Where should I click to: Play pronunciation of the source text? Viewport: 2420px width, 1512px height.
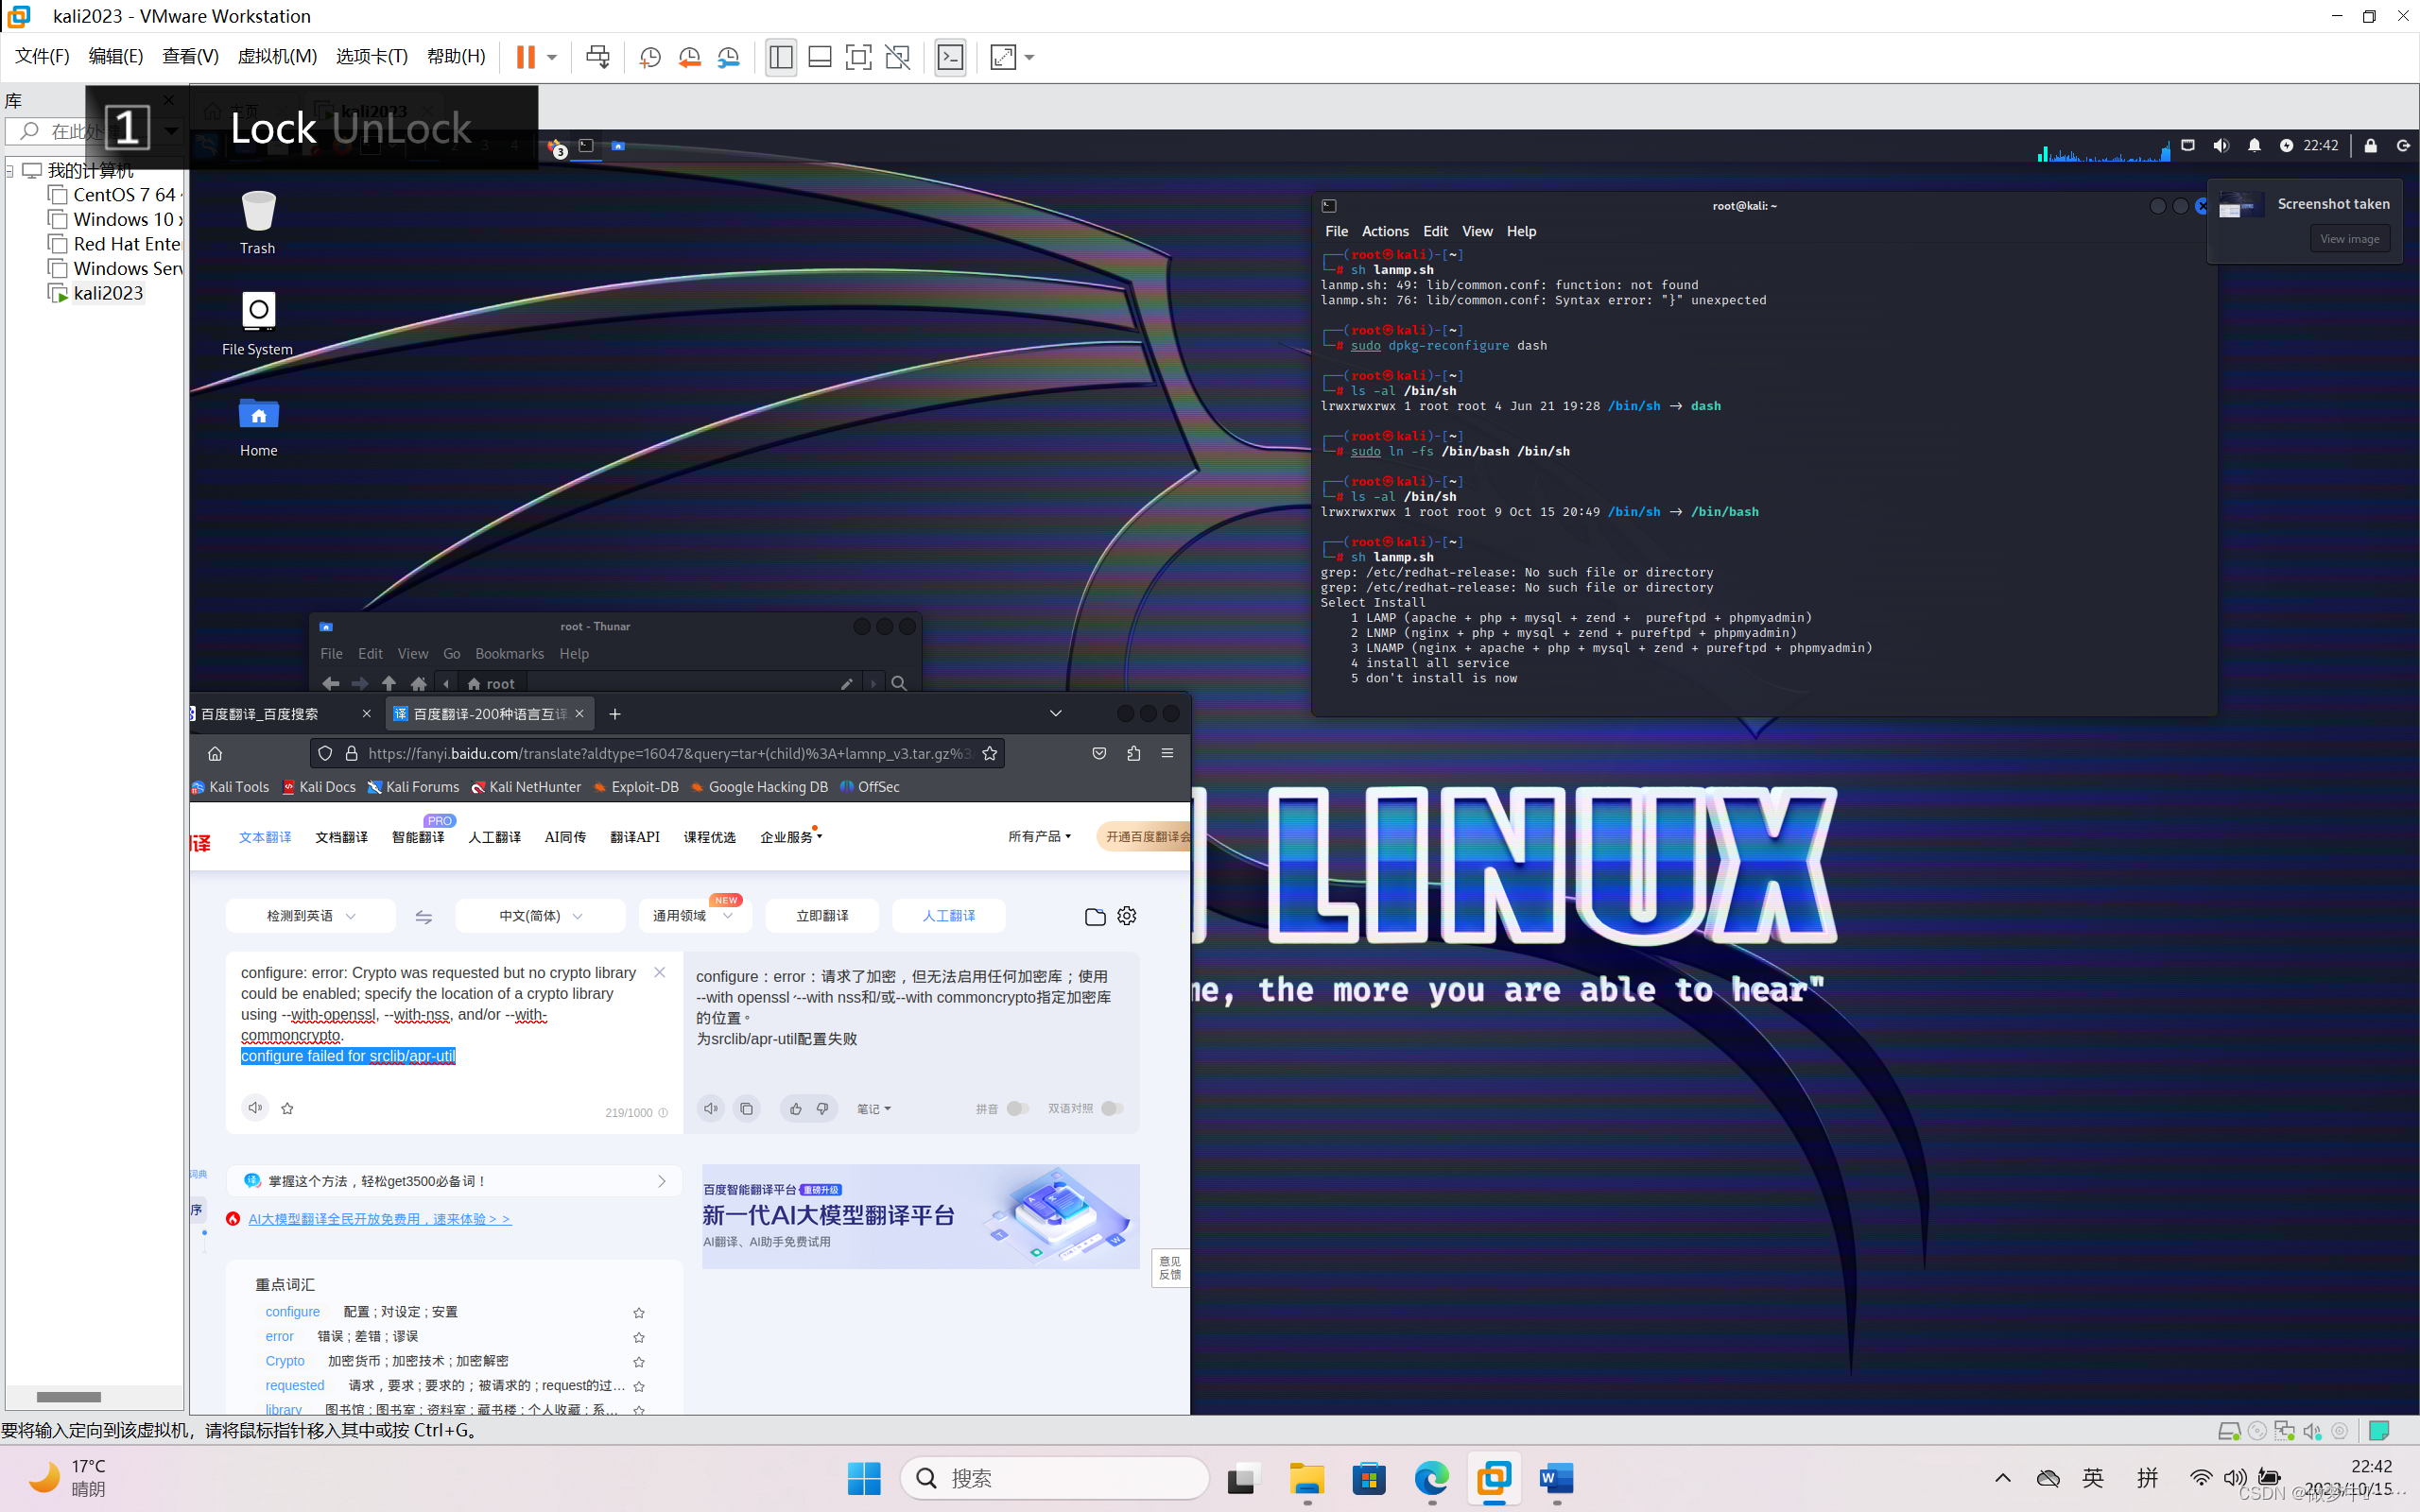(255, 1108)
